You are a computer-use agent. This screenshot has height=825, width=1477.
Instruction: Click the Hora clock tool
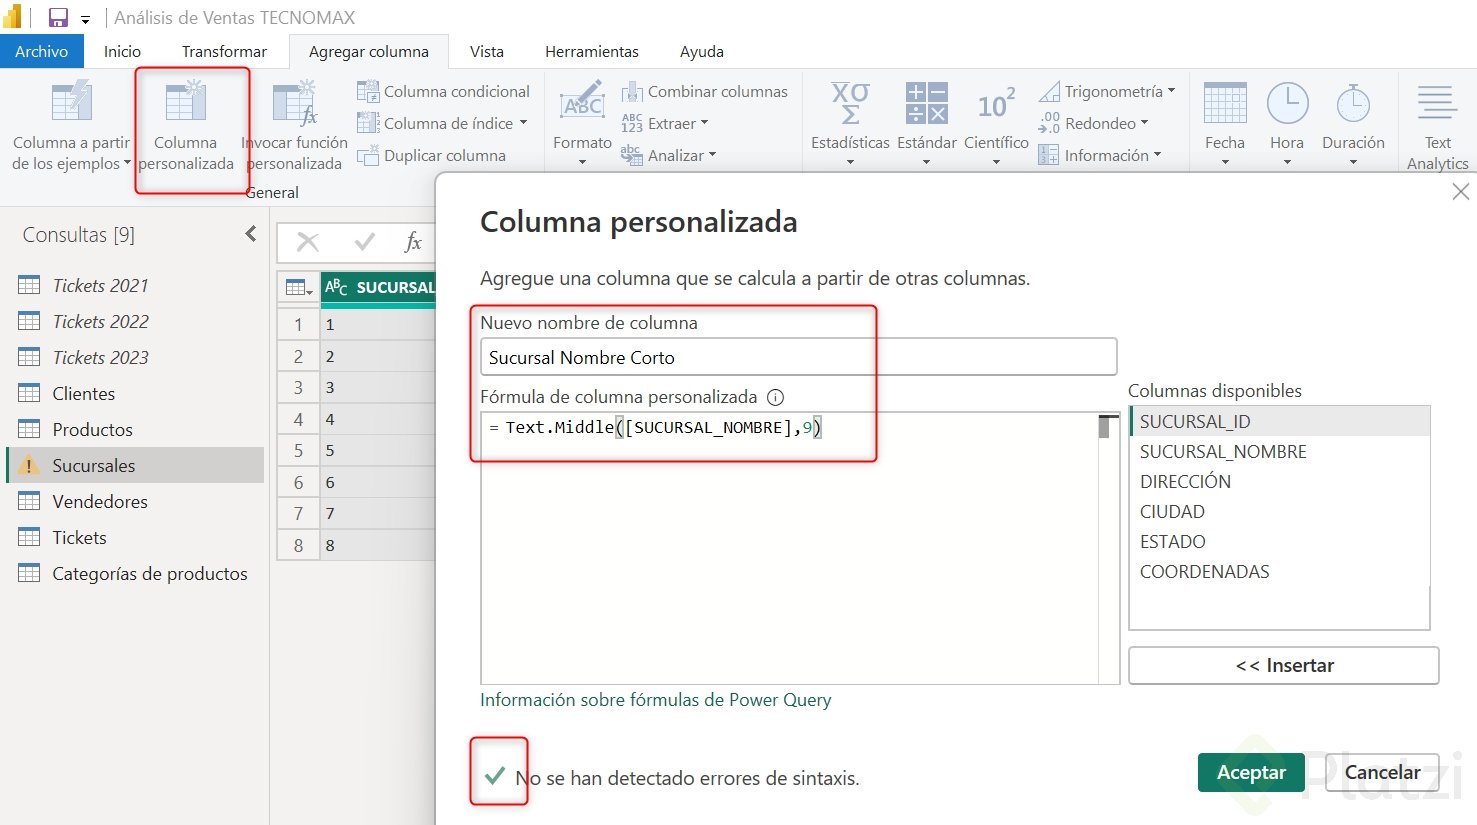(x=1287, y=122)
